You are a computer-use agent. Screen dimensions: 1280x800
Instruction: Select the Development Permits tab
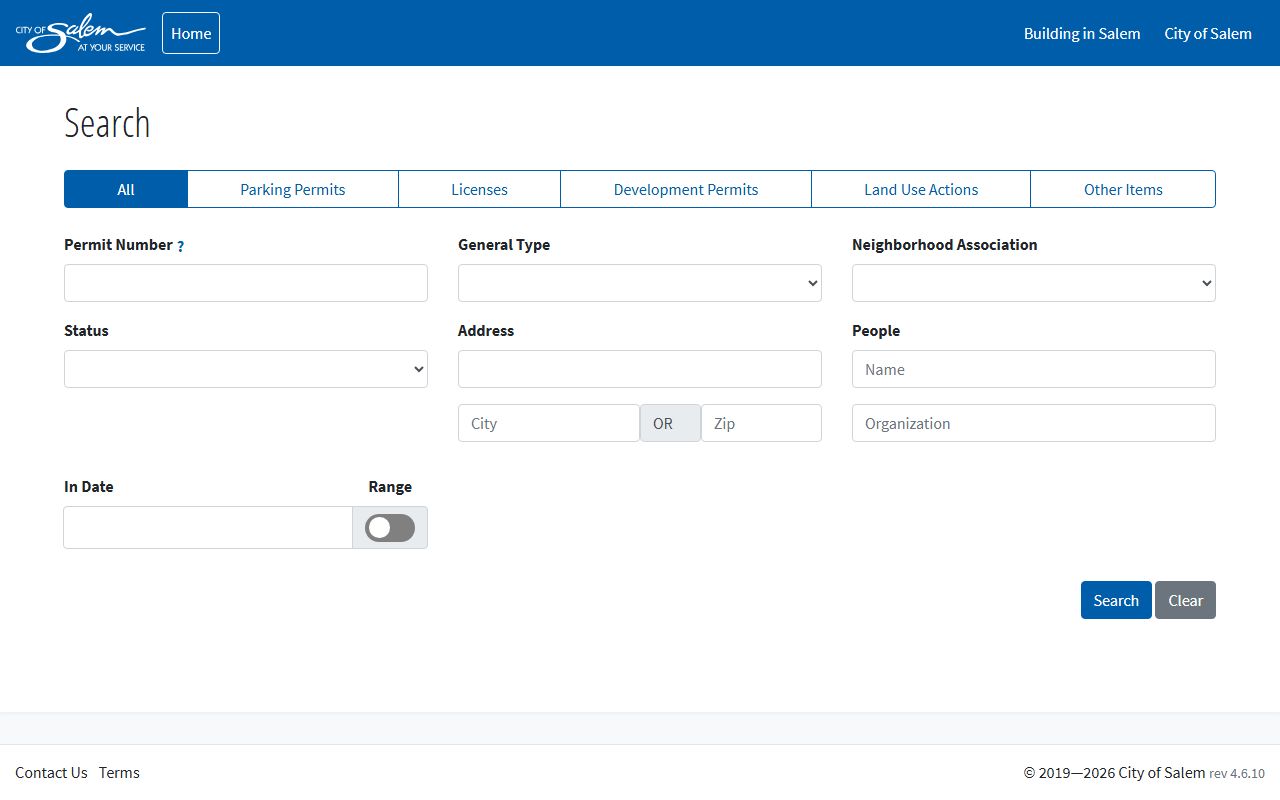[685, 189]
